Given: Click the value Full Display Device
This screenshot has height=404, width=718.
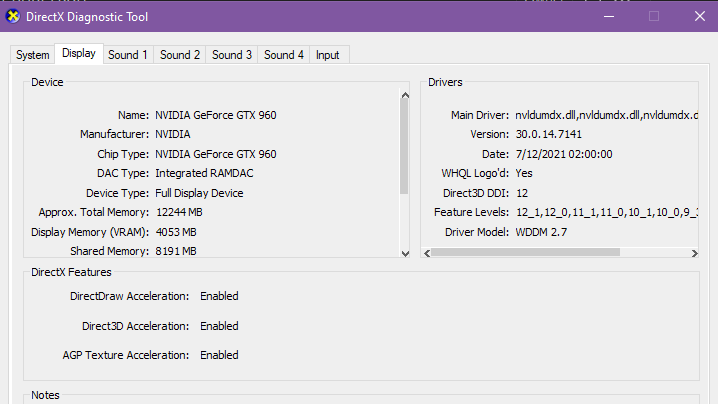Looking at the screenshot, I should pos(199,193).
